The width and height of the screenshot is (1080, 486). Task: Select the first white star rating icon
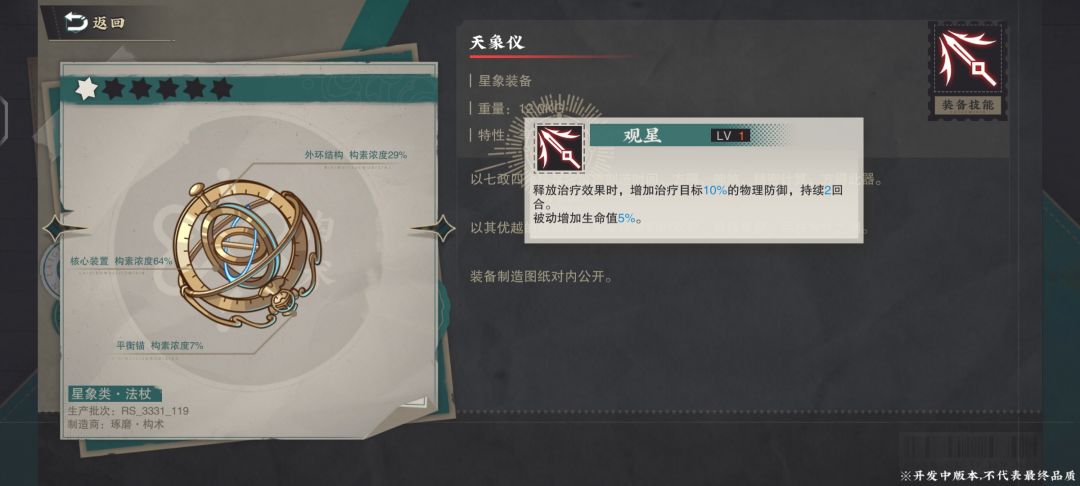point(87,89)
